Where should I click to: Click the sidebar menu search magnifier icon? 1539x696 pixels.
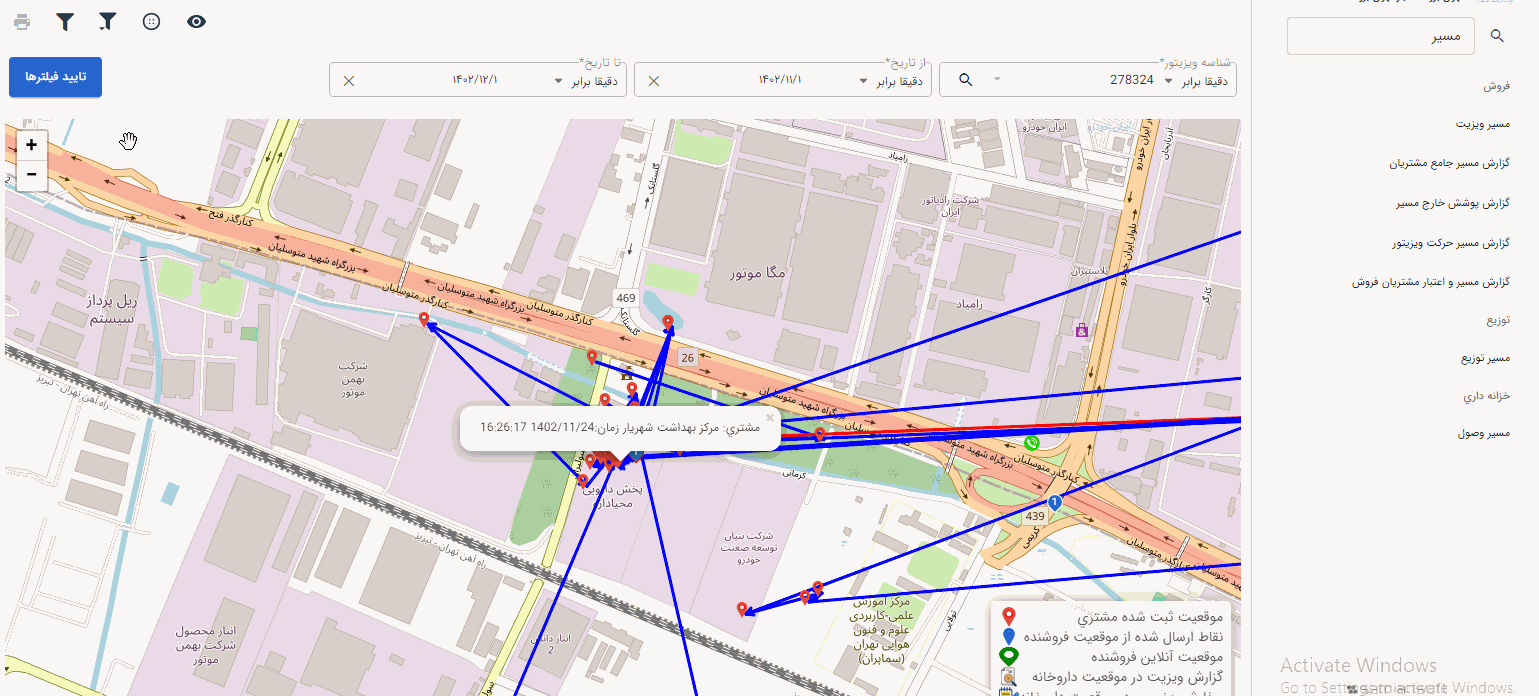1497,36
